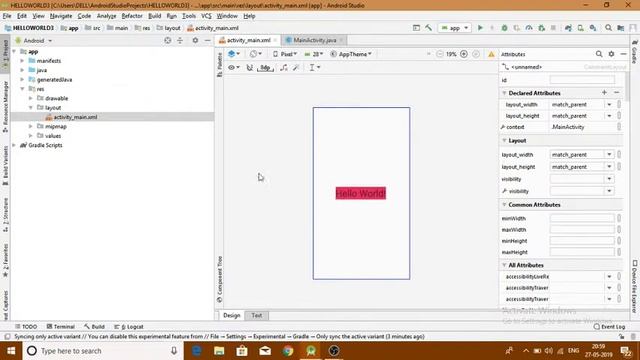Open the Build tool window button
Image resolution: width=640 pixels, height=360 pixels.
click(x=94, y=327)
